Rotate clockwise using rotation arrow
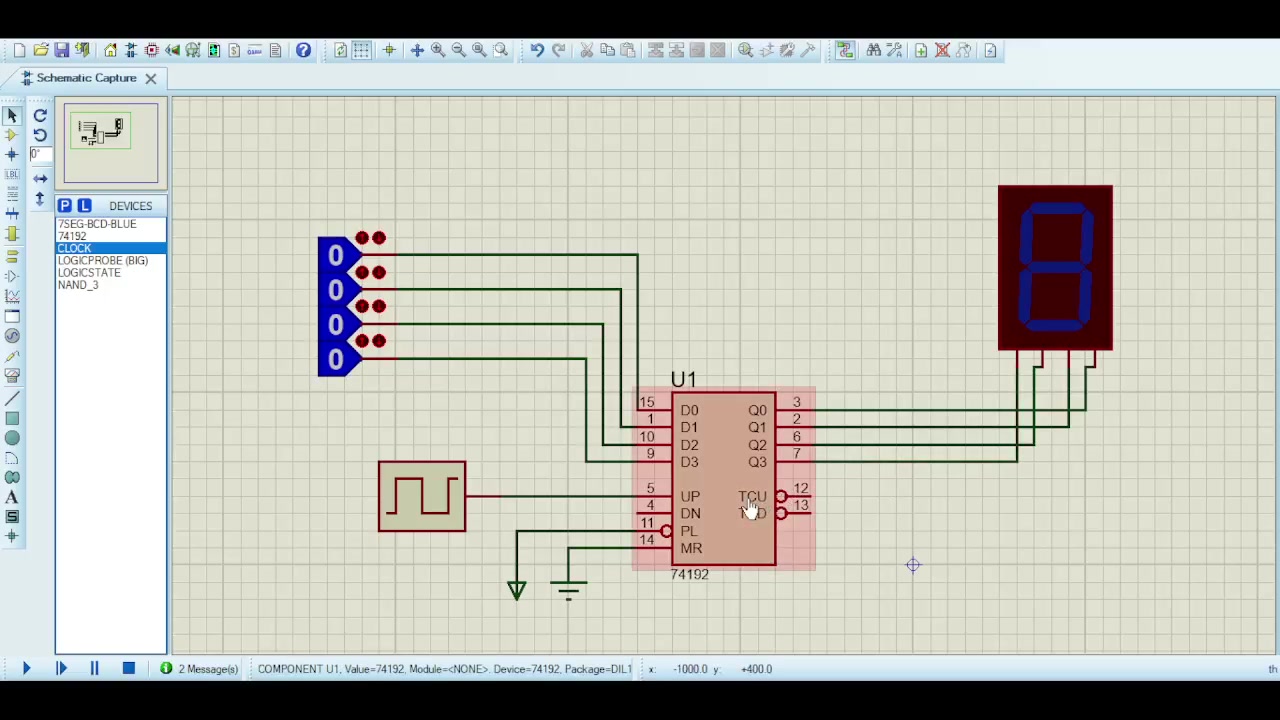 tap(40, 115)
